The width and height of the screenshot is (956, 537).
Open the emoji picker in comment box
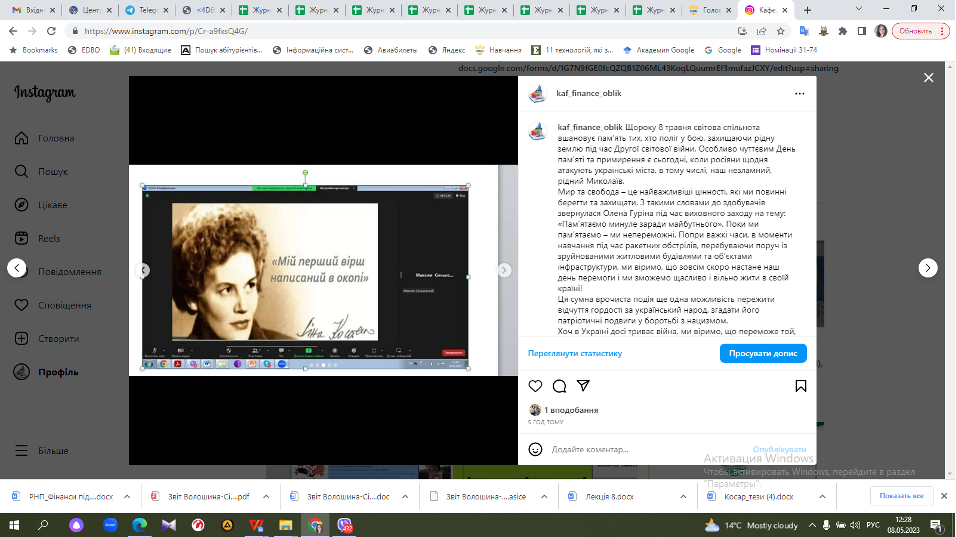pos(536,450)
